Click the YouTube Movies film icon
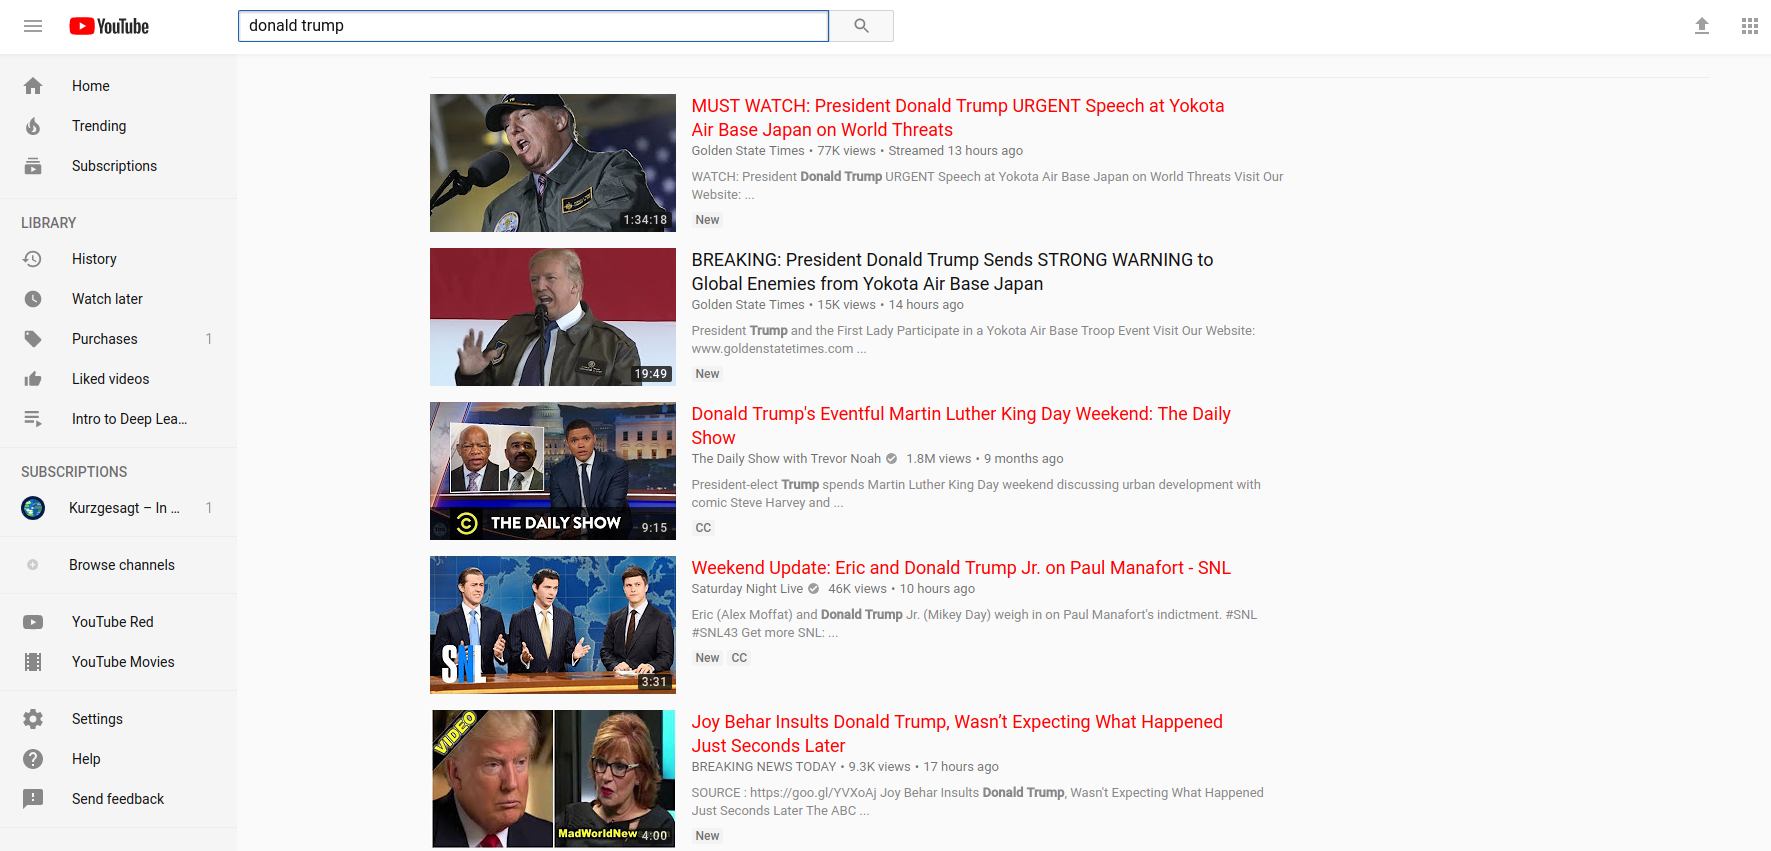Screen dimensions: 1771x851 pyautogui.click(x=33, y=662)
